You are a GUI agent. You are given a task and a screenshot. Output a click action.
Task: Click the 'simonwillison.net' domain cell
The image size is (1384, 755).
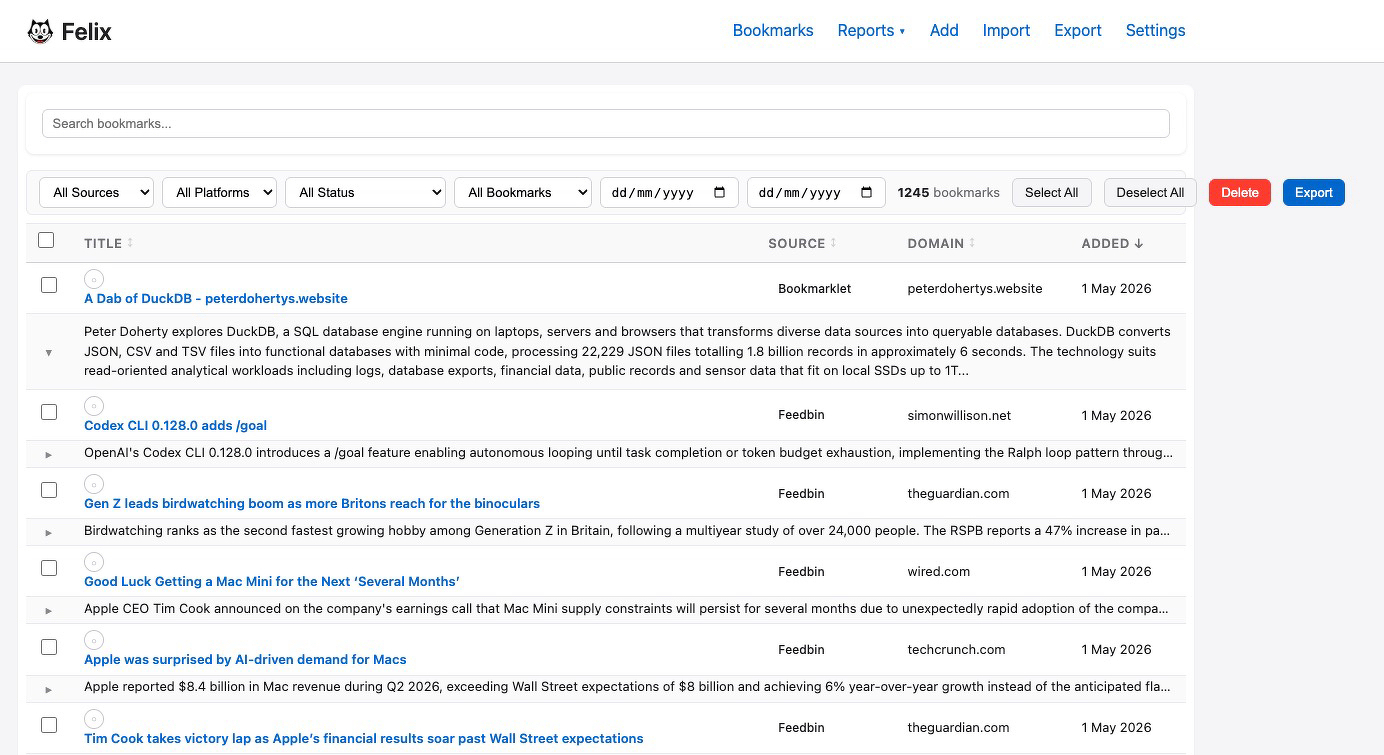click(959, 415)
